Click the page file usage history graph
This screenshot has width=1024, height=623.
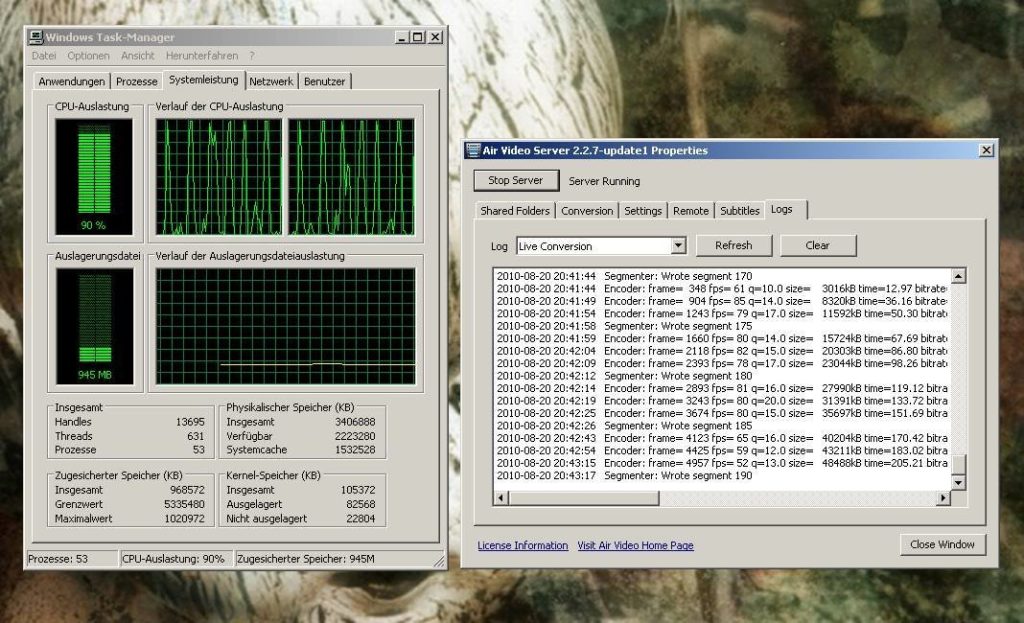285,326
